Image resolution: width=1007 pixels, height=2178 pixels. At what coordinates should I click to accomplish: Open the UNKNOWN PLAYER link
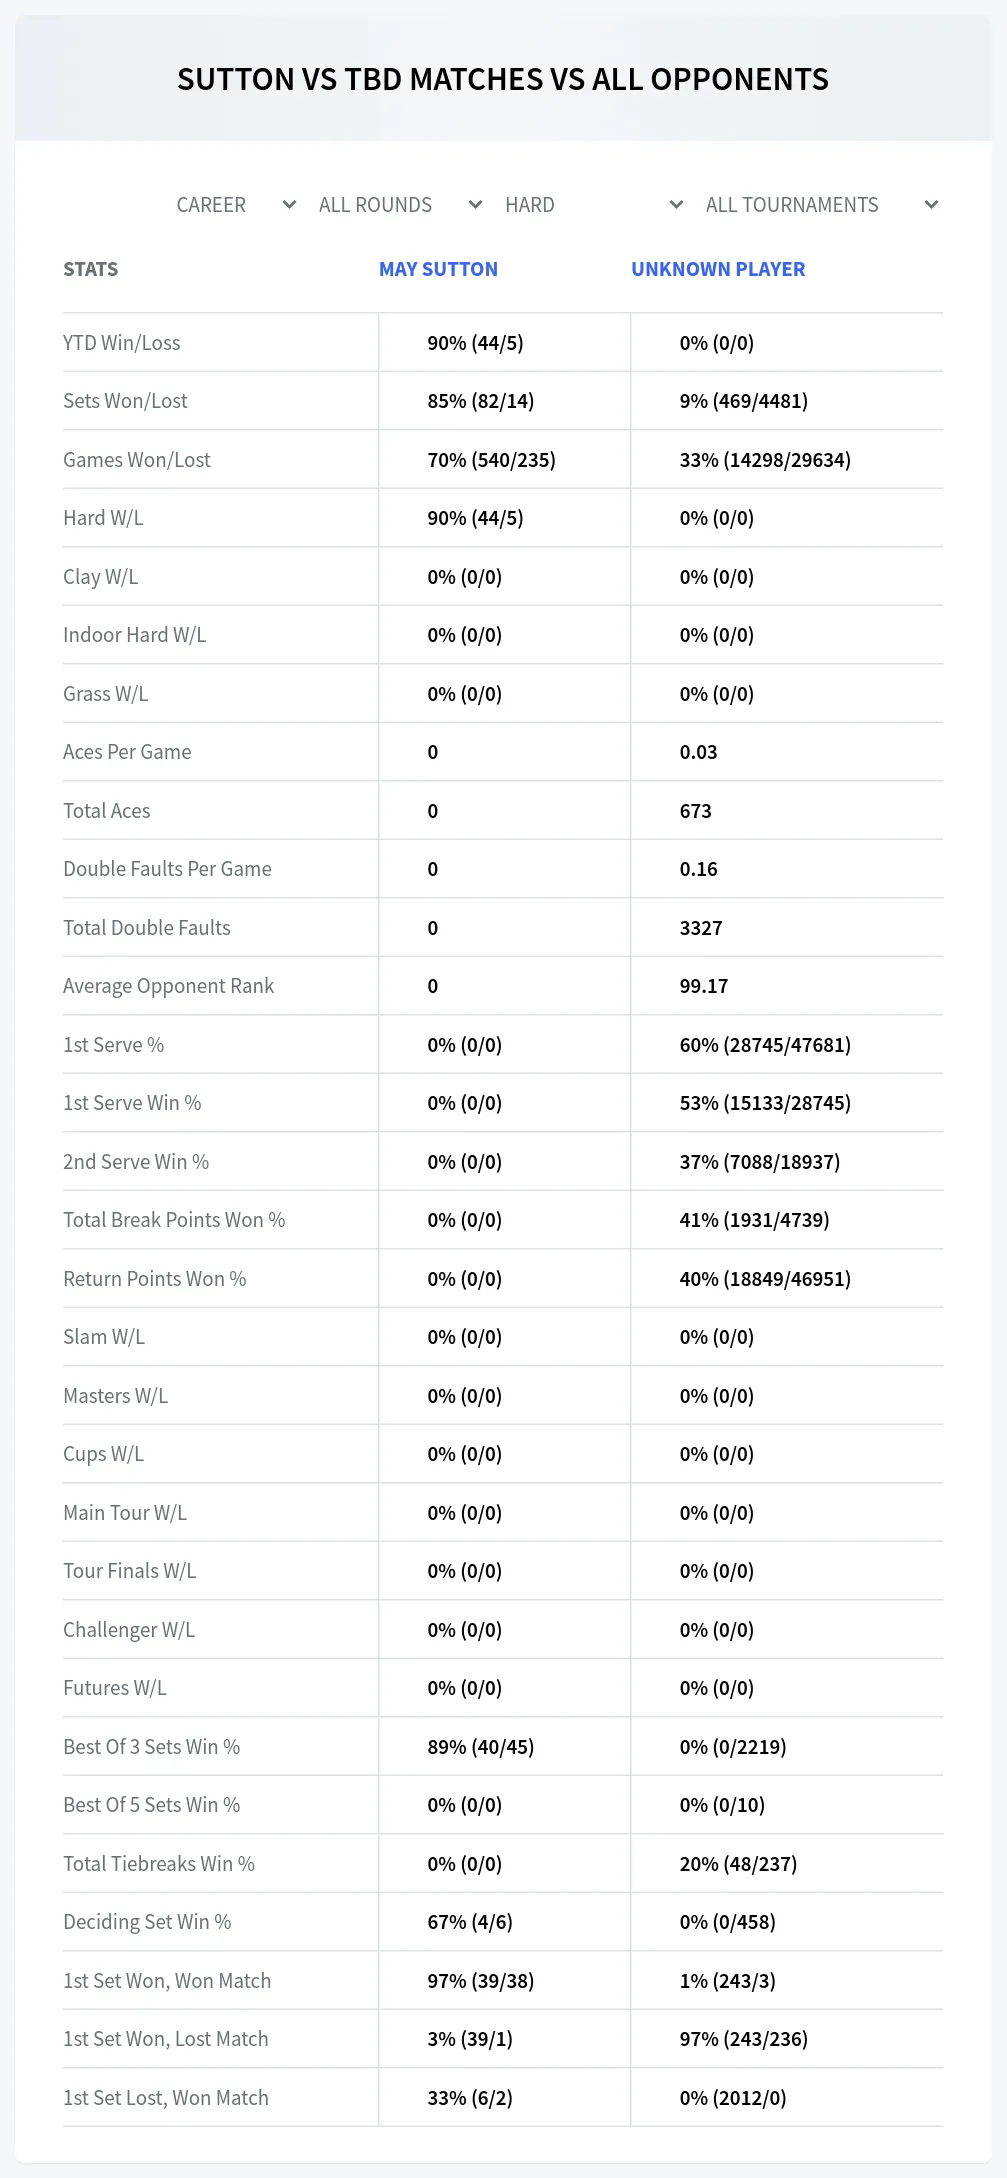click(718, 269)
